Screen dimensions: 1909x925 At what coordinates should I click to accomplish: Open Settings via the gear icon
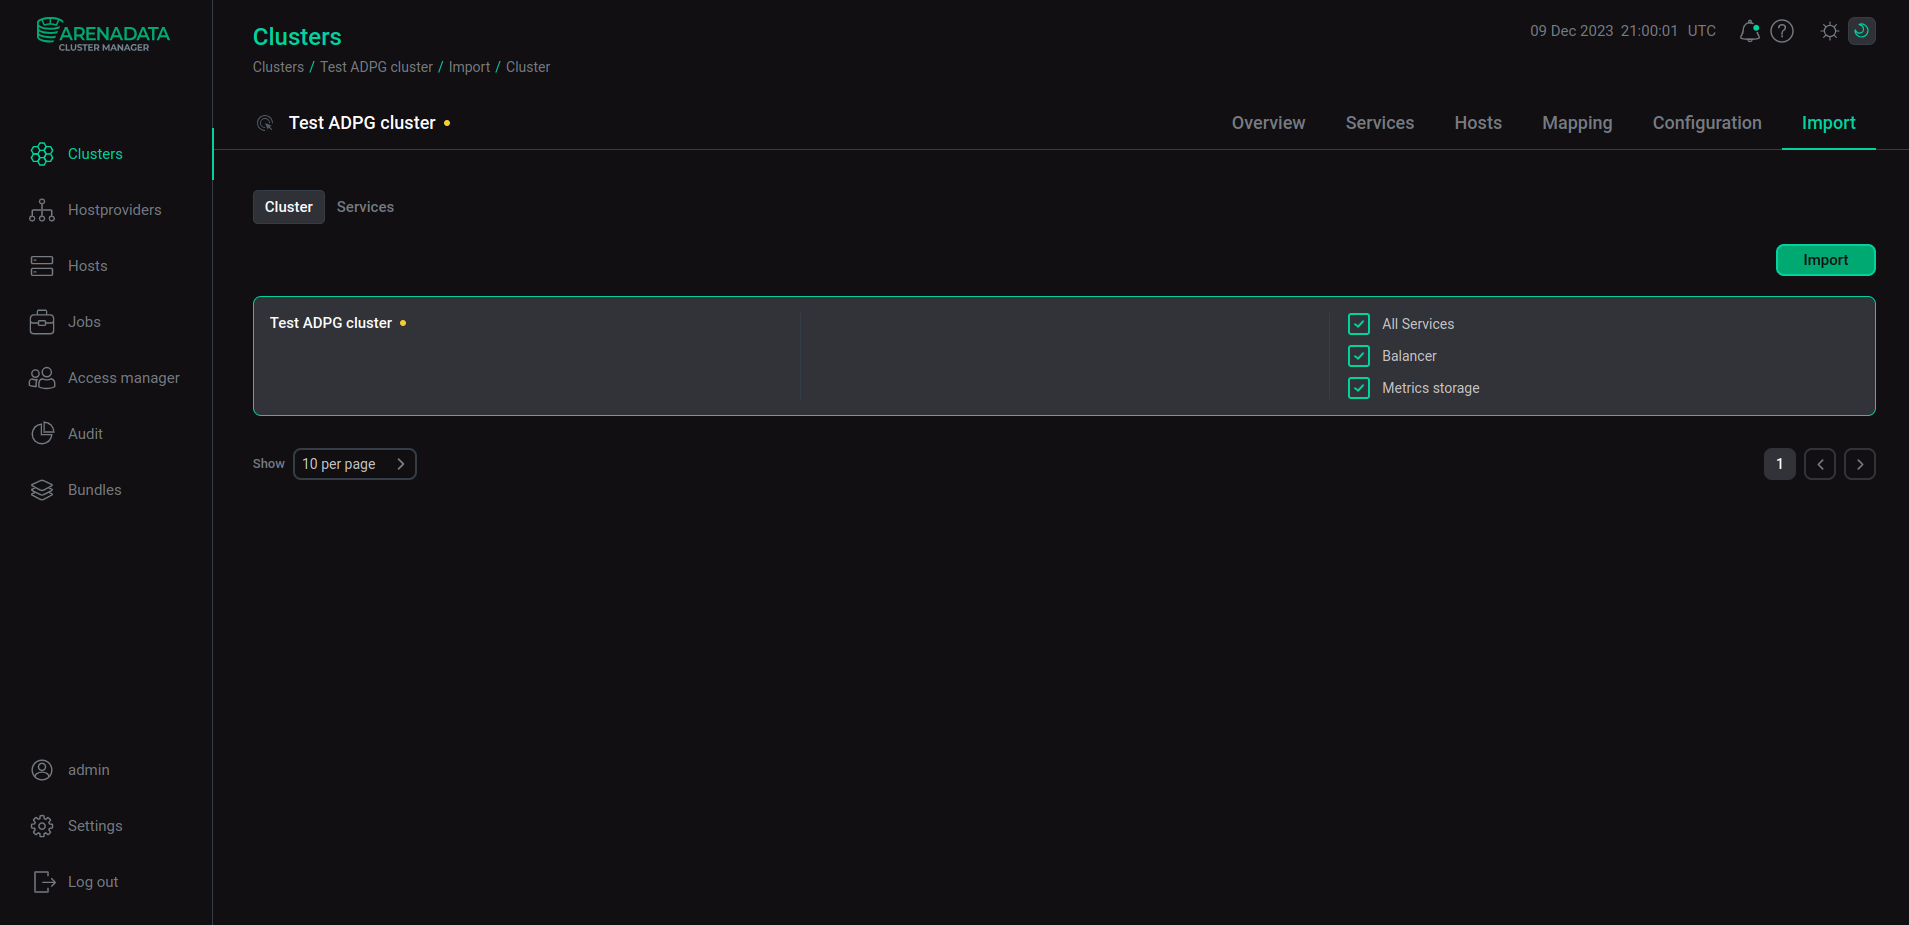coord(42,826)
